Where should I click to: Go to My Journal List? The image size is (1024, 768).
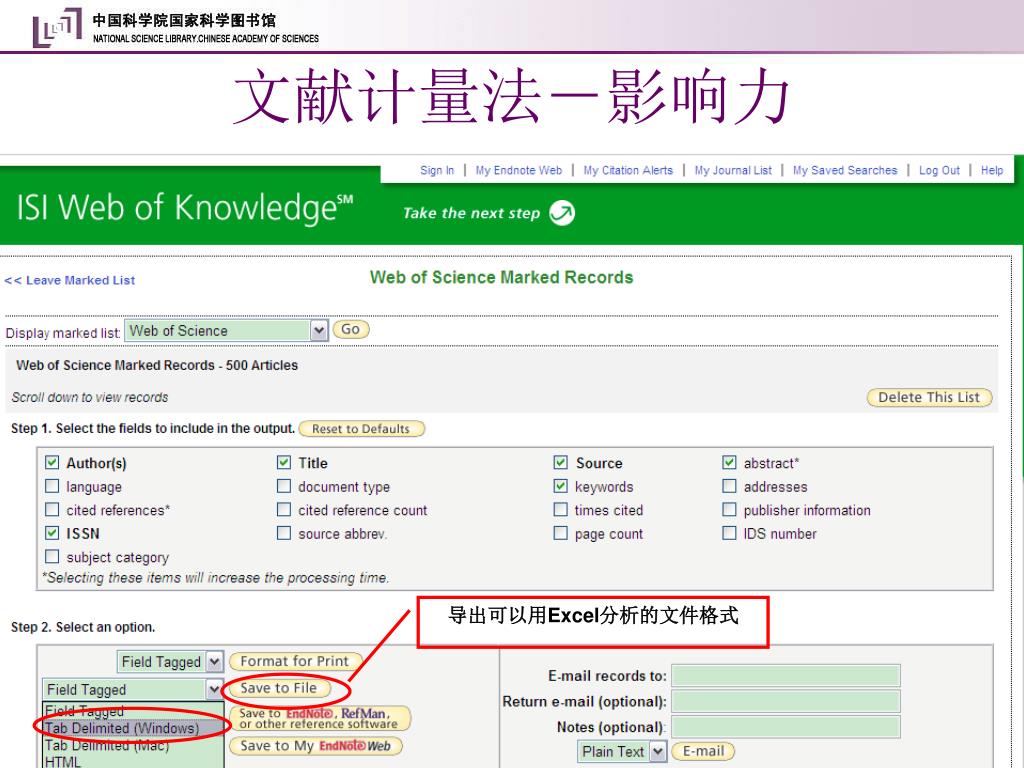point(733,170)
